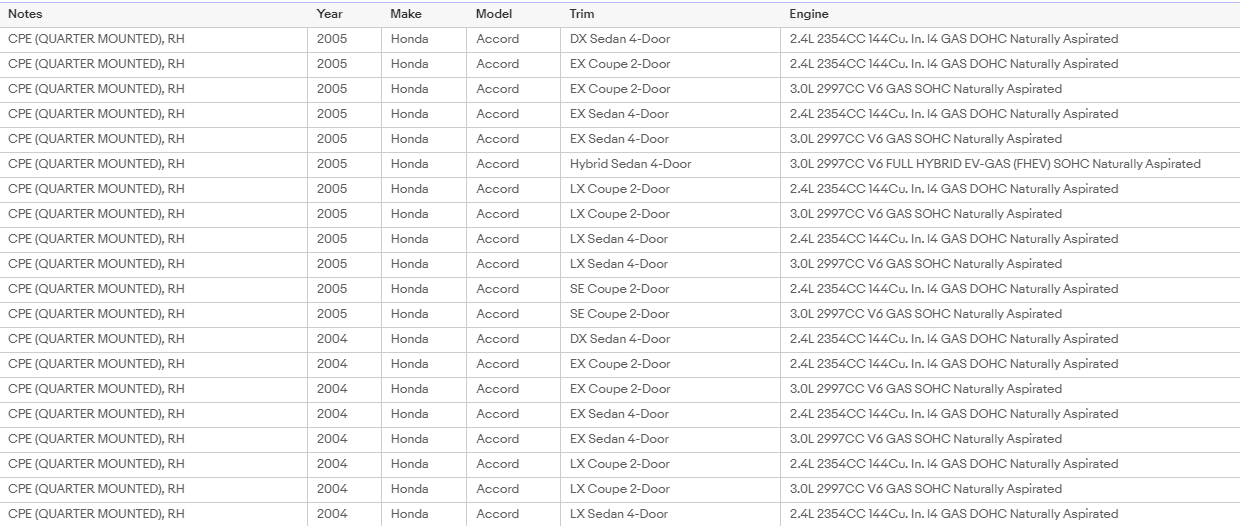The height and width of the screenshot is (526, 1240).
Task: Click the Make column header
Action: click(424, 14)
